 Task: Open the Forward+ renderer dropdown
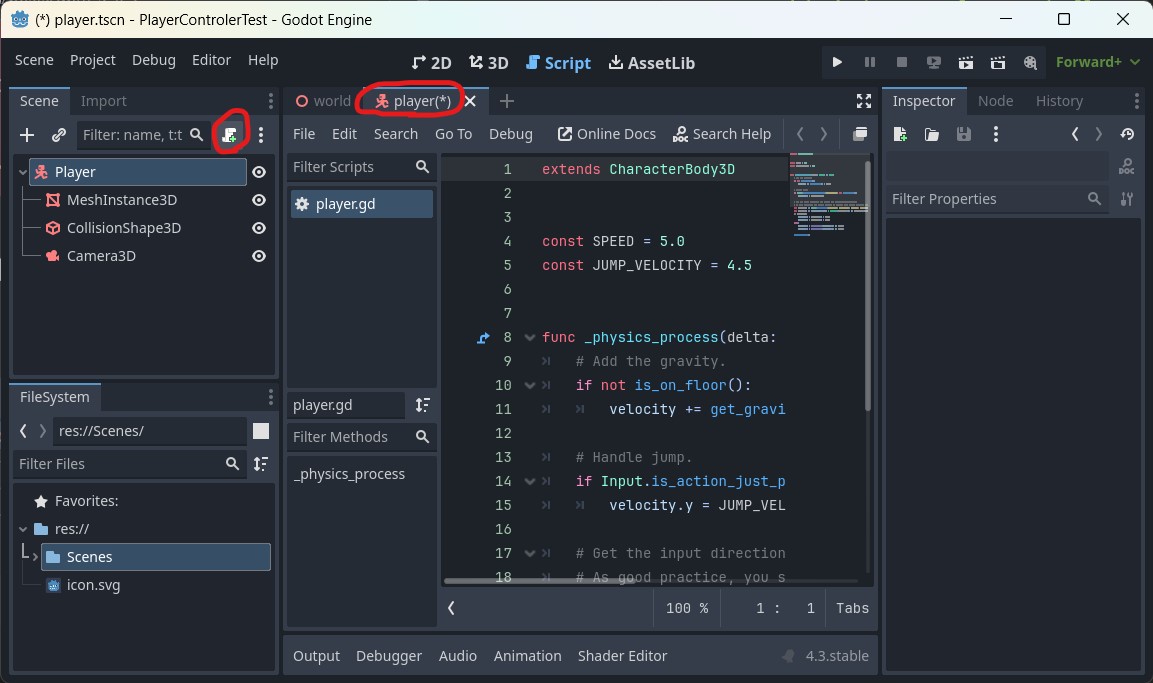[1097, 62]
